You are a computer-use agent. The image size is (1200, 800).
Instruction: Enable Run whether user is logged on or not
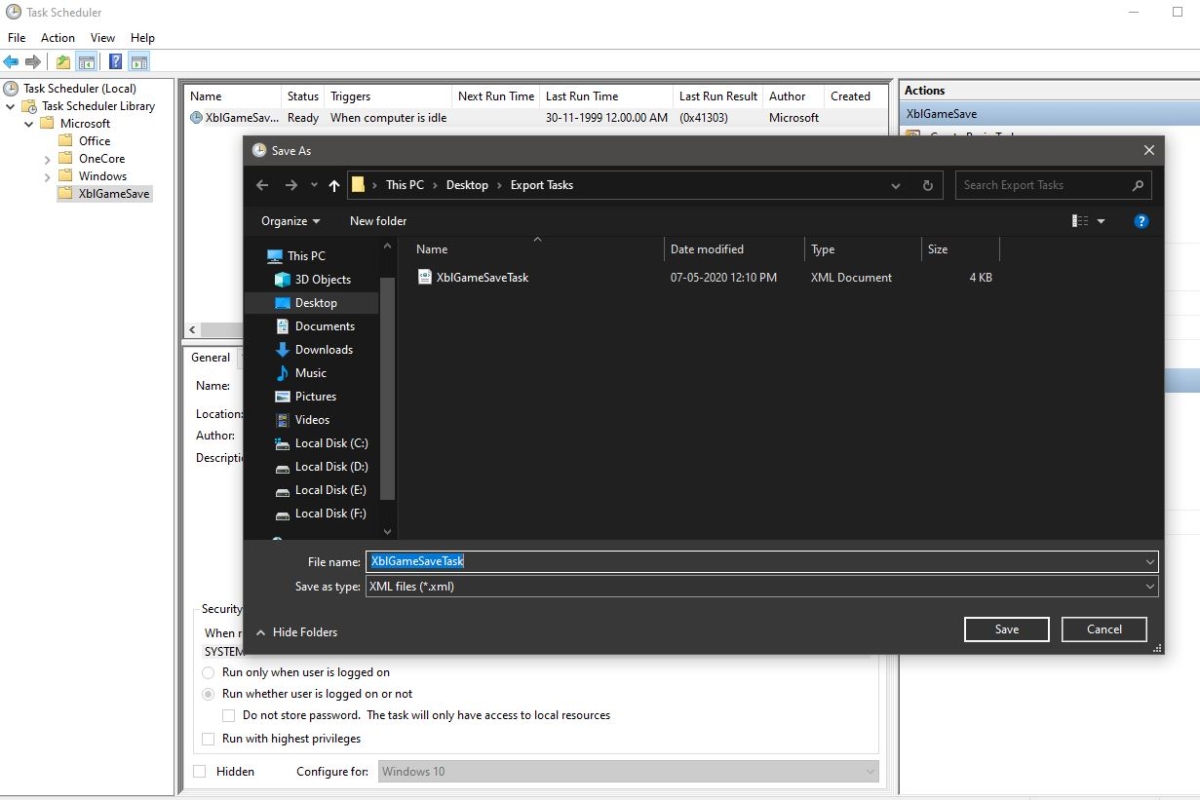[208, 693]
